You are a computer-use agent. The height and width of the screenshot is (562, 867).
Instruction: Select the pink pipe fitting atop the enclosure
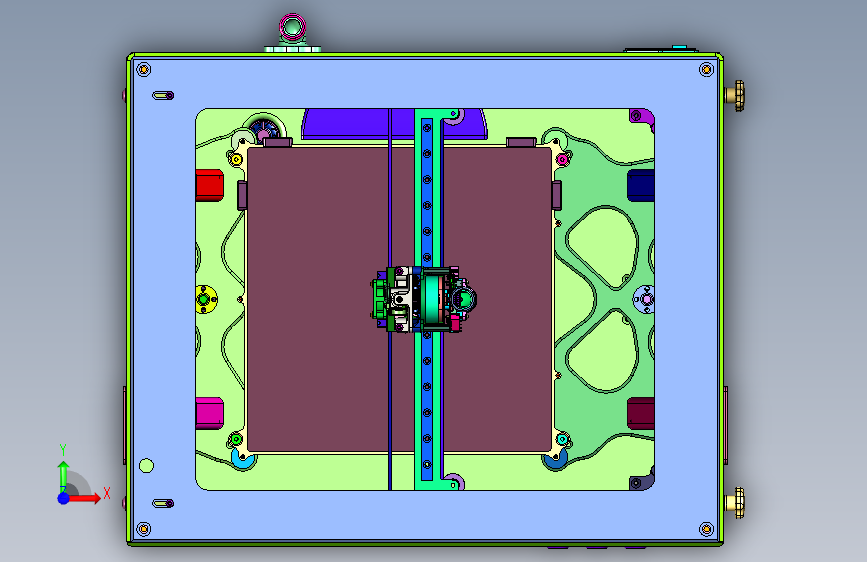pyautogui.click(x=293, y=28)
